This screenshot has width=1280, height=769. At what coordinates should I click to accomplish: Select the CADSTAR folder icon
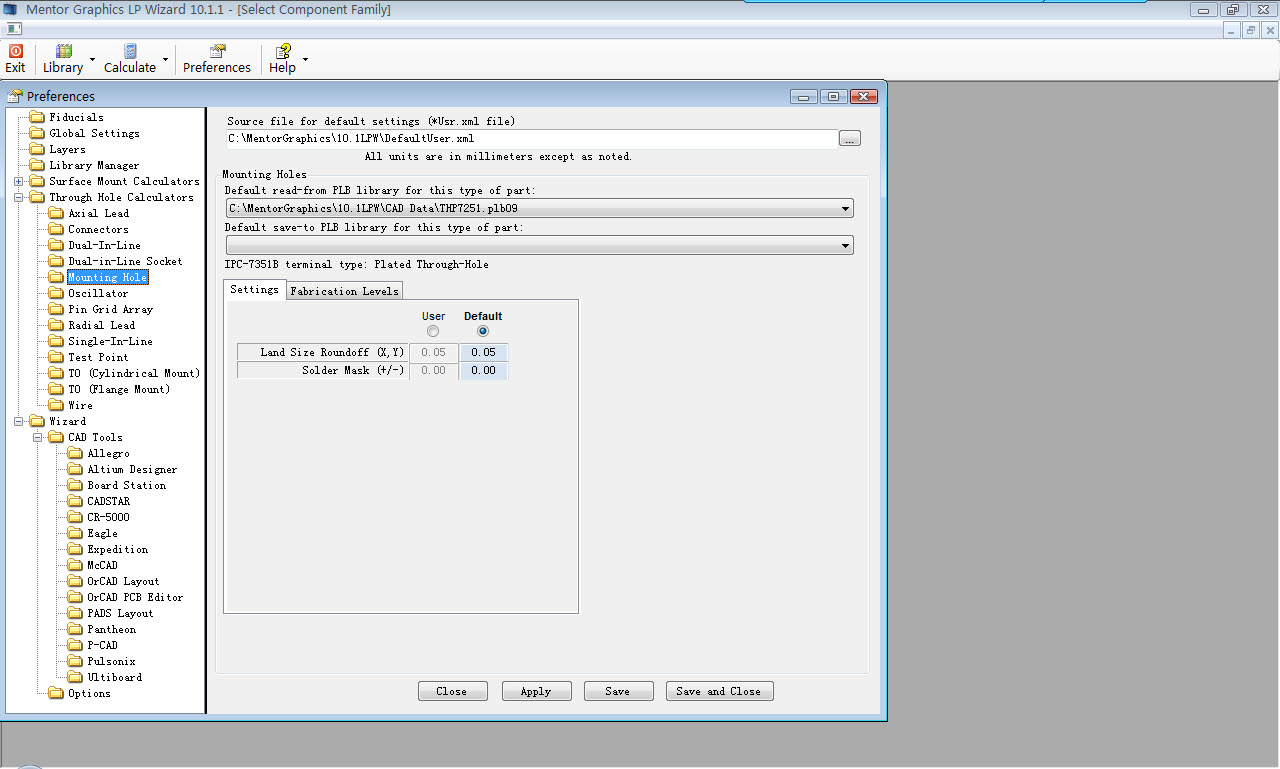75,501
